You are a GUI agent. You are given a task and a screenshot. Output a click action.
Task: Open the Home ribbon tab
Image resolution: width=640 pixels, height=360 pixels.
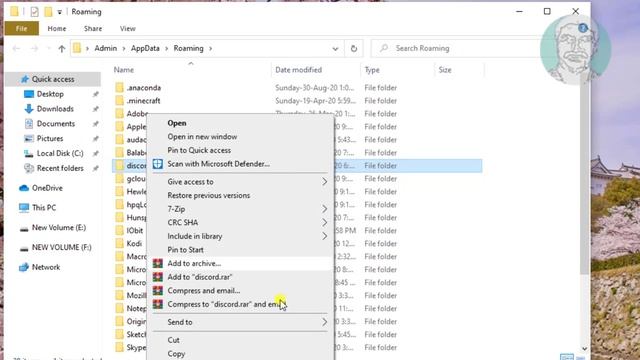tap(57, 29)
